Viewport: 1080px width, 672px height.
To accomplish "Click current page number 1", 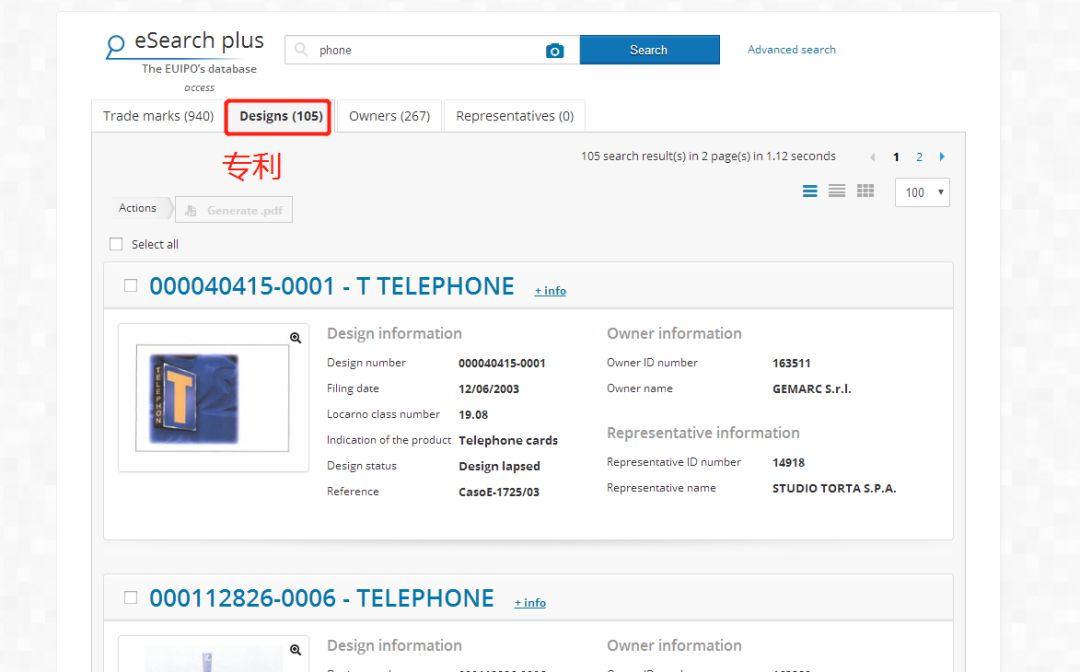I will tap(895, 157).
